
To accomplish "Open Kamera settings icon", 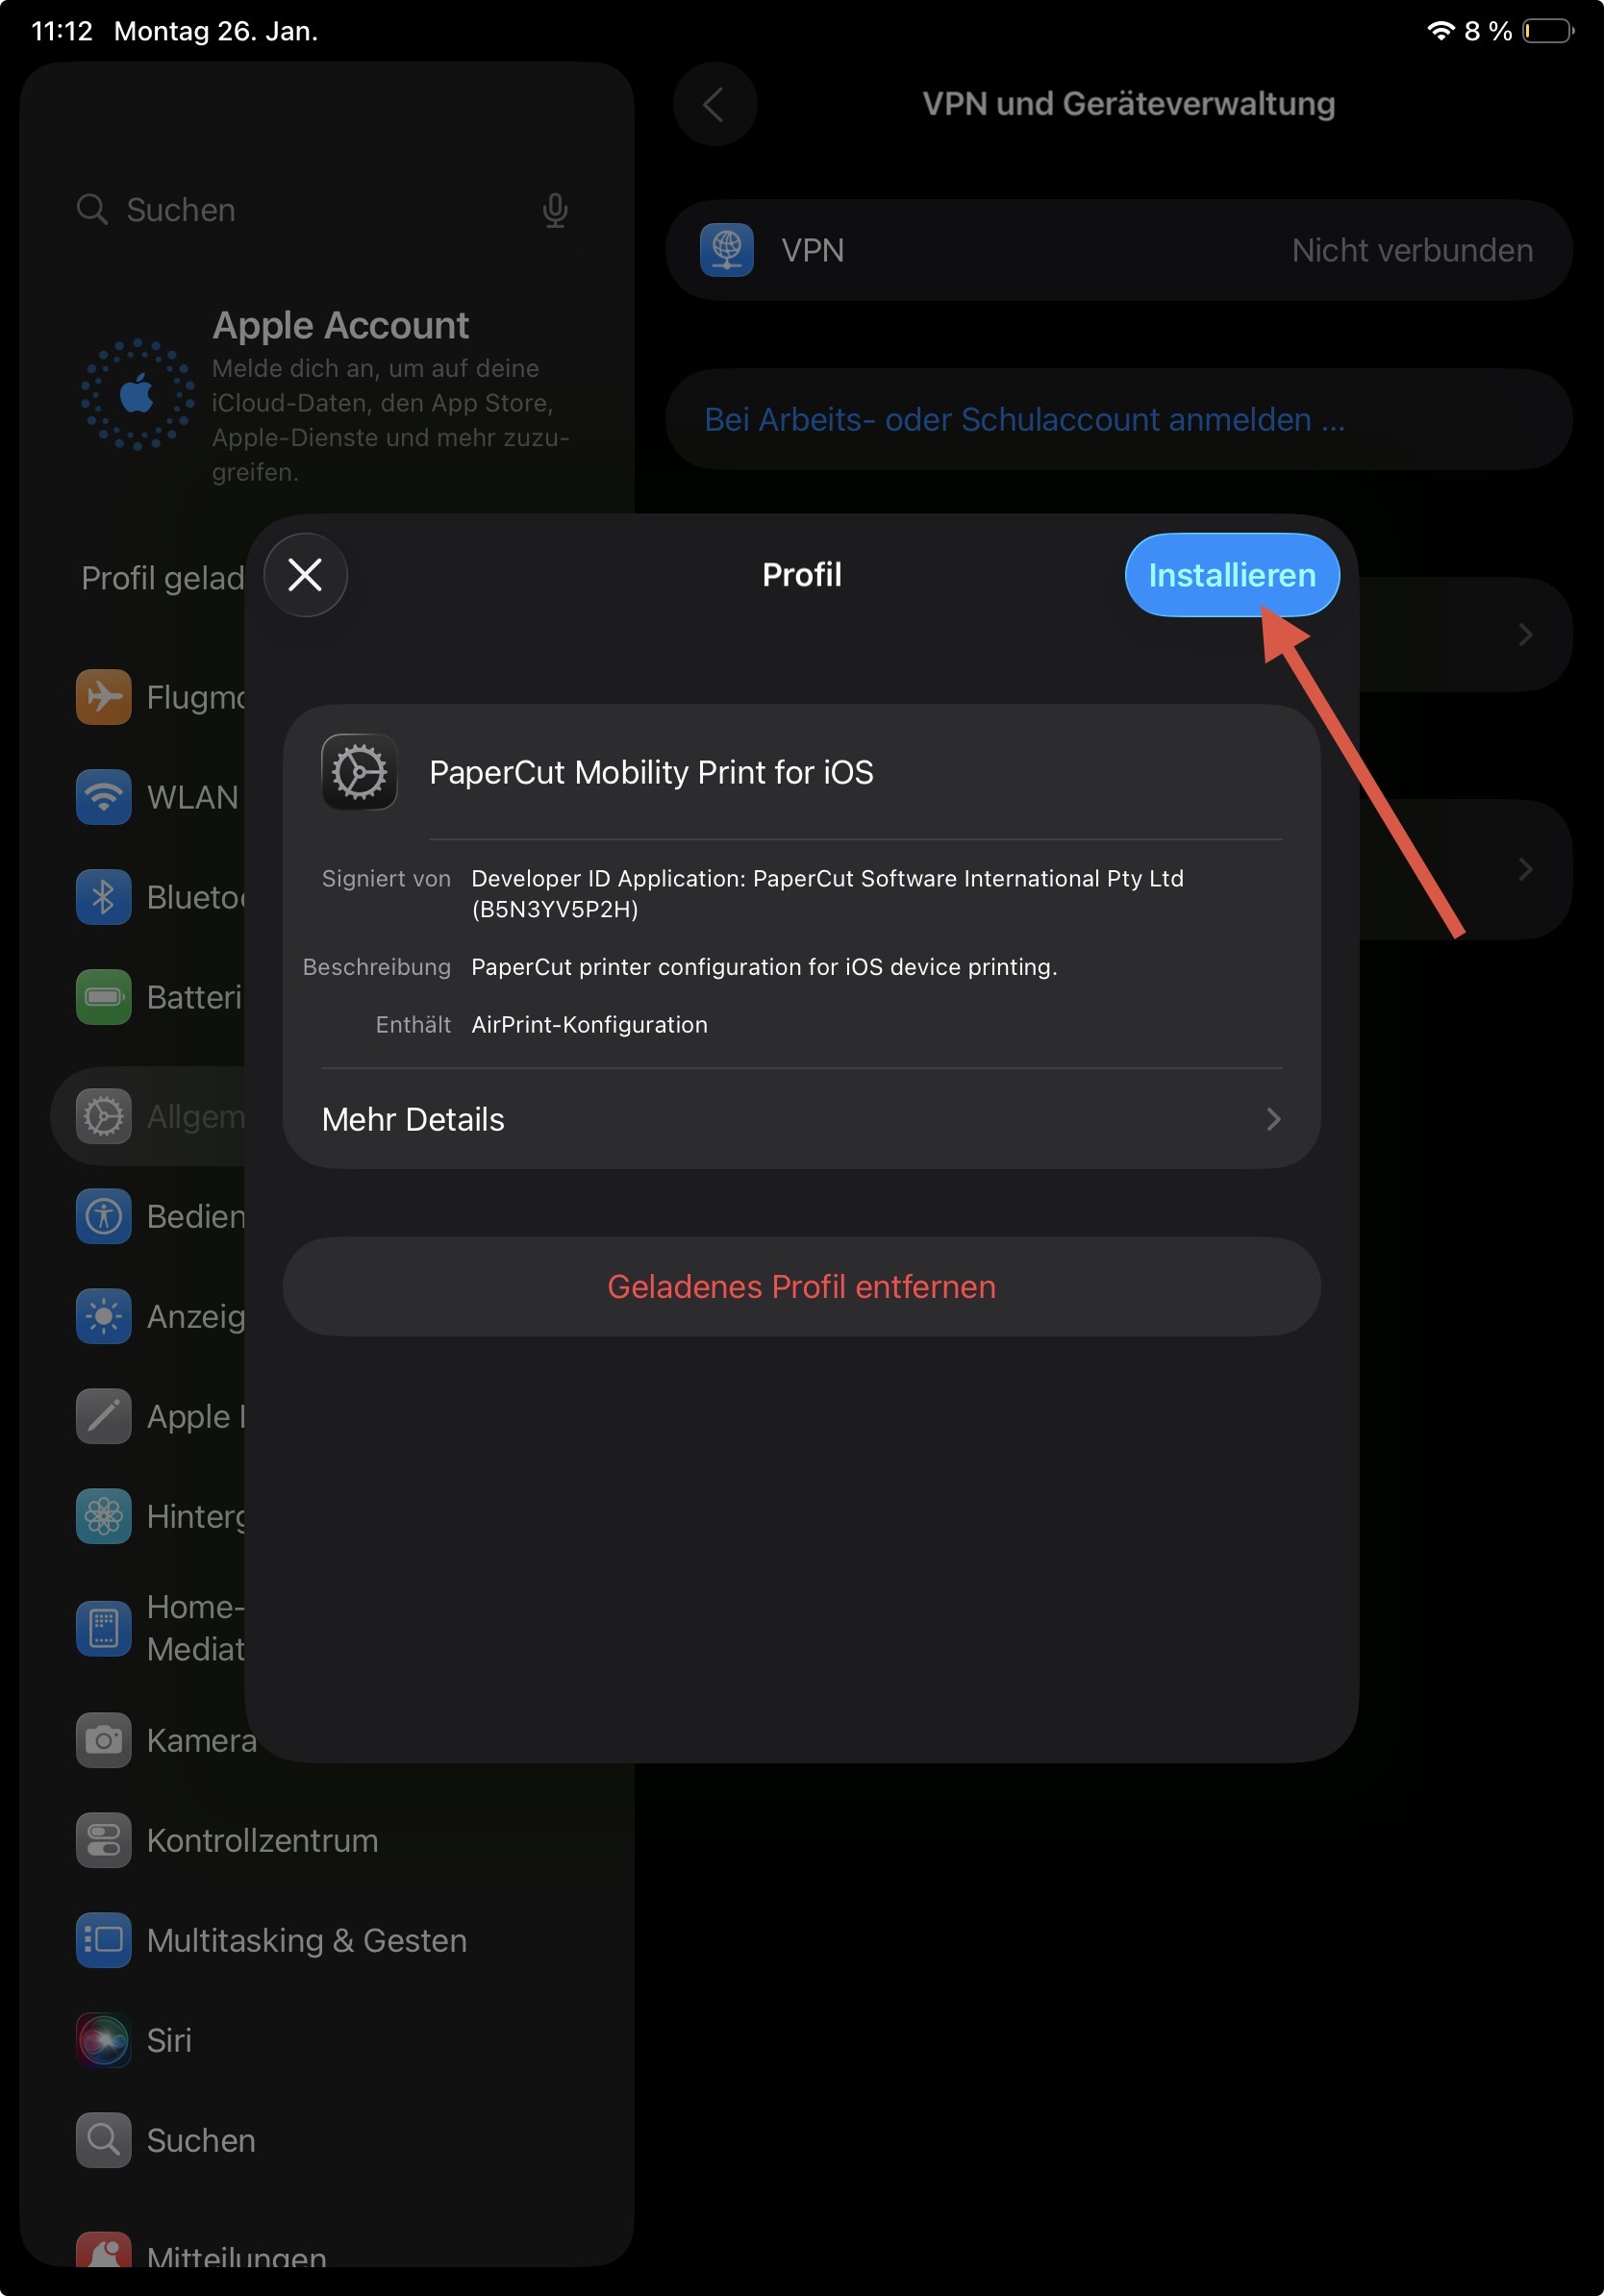I will 104,1740.
